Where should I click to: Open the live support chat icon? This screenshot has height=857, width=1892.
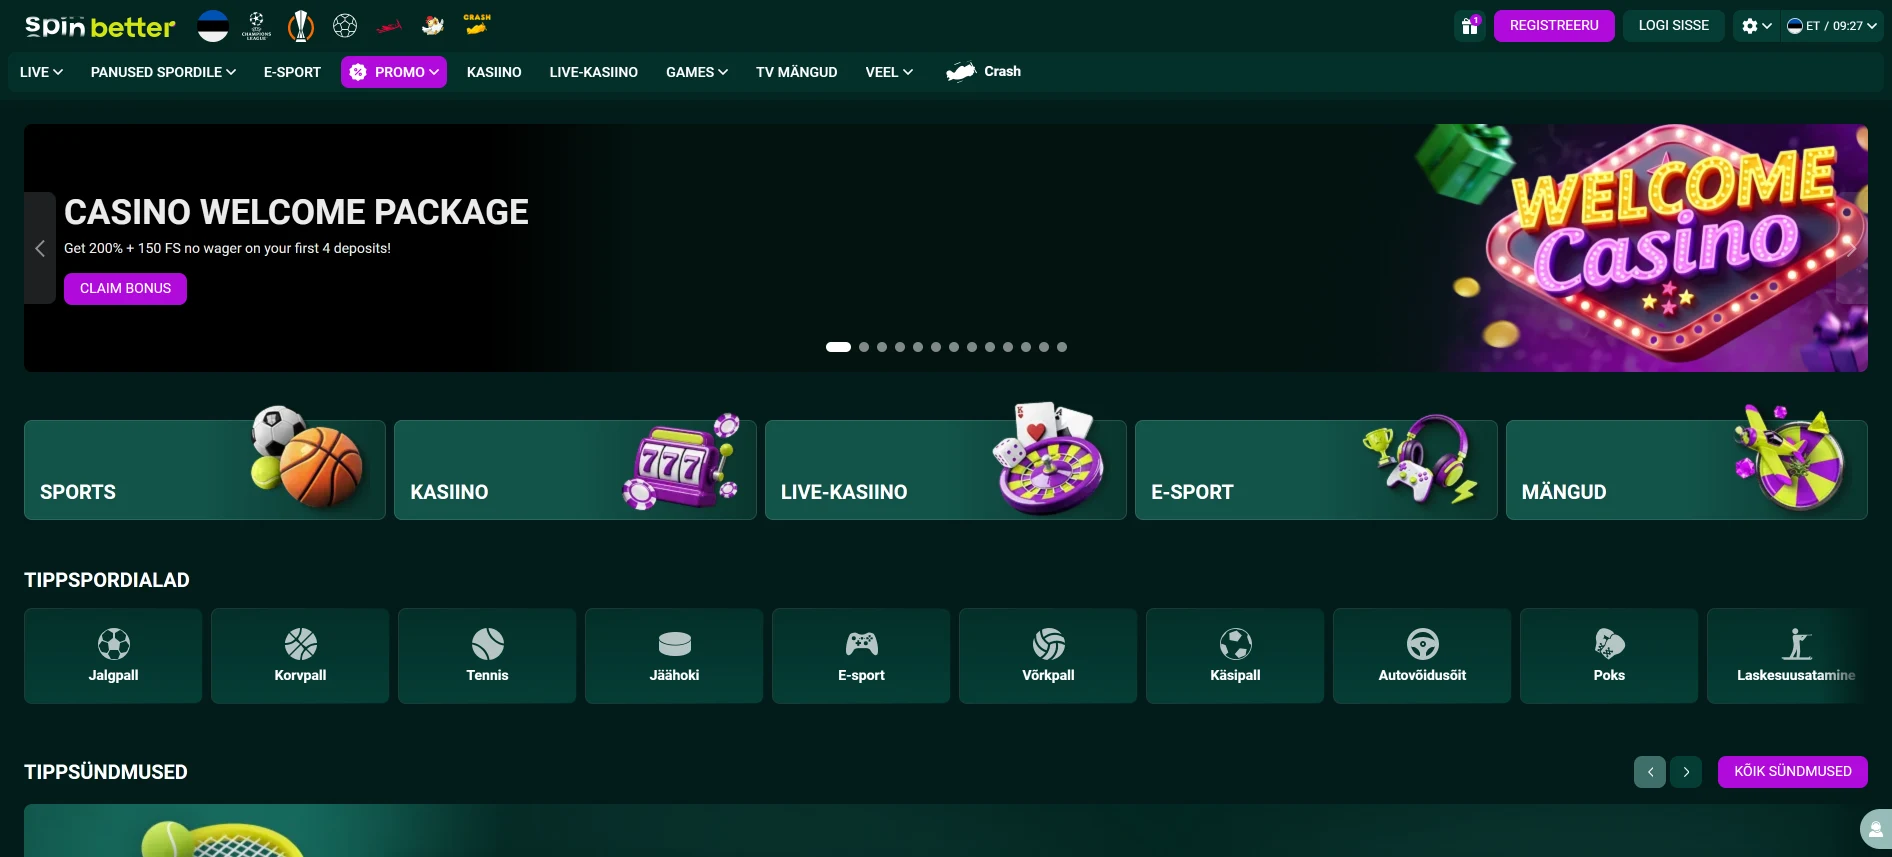(1876, 829)
